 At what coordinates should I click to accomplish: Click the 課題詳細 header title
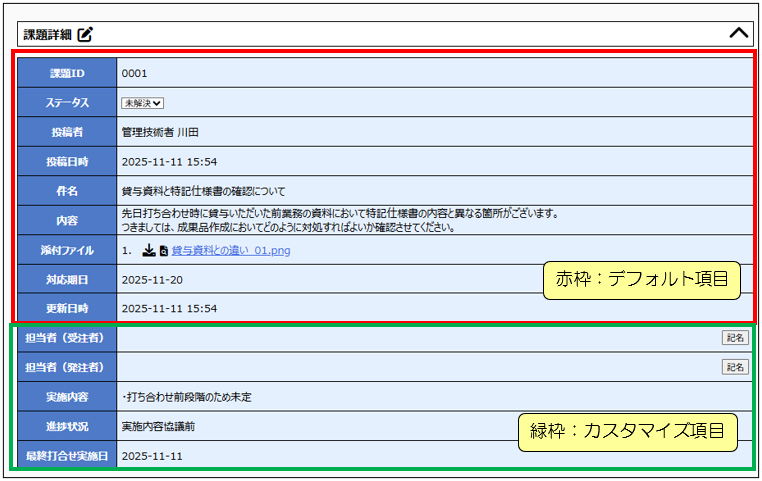pos(47,34)
